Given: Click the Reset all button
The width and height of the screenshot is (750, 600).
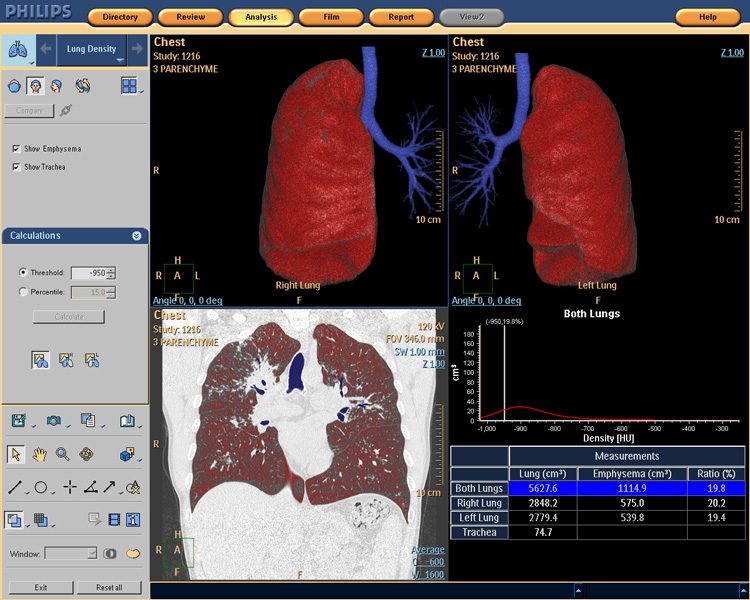Looking at the screenshot, I should point(109,587).
